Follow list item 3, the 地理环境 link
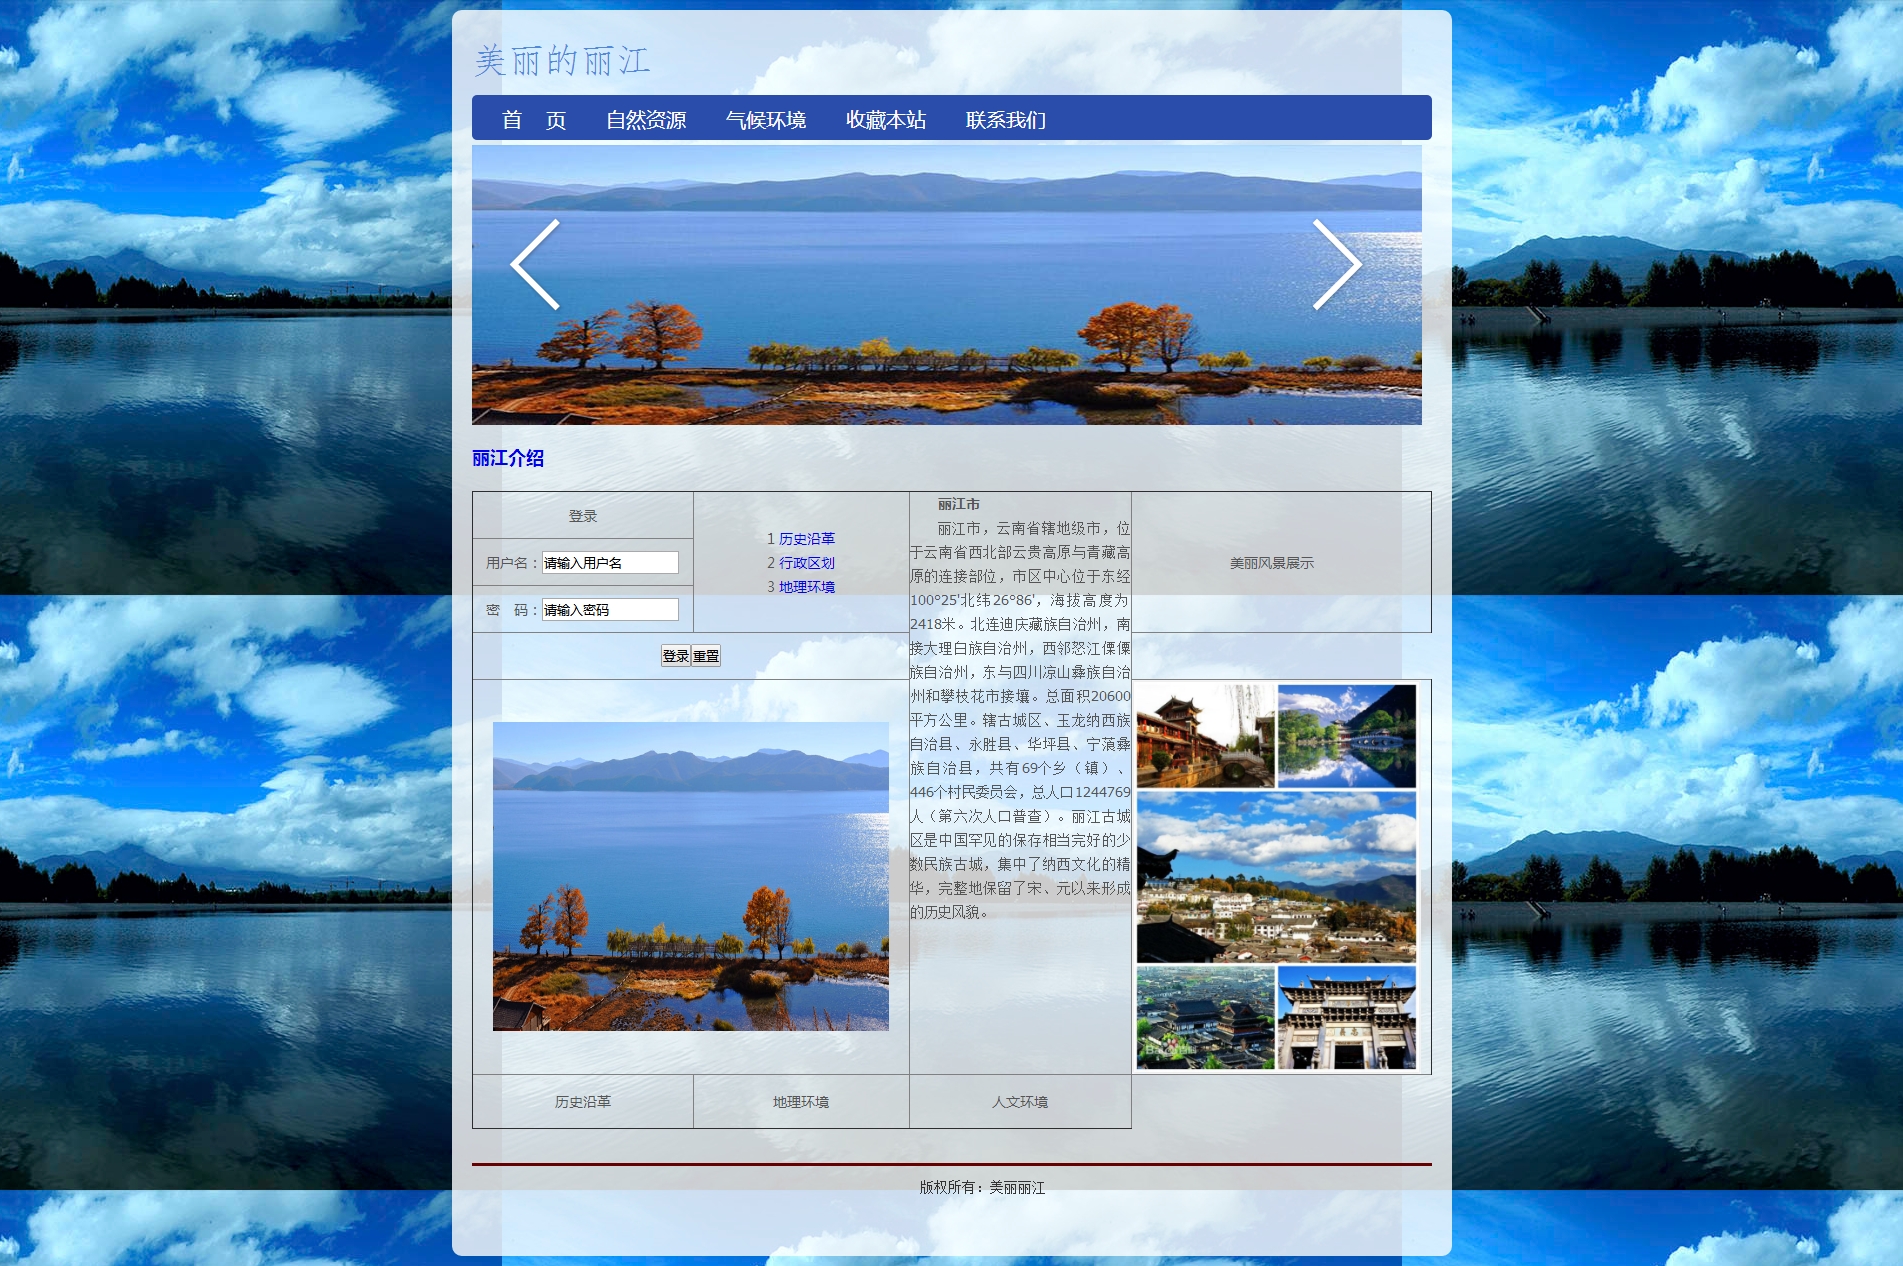This screenshot has height=1266, width=1903. point(806,587)
